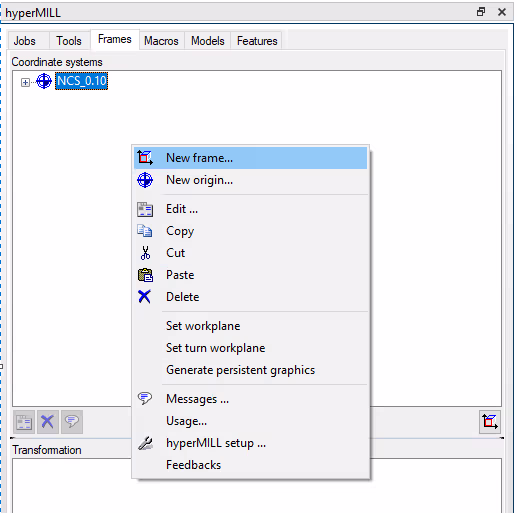The image size is (517, 513).
Task: Click inside the Transformation box
Action: click(x=257, y=486)
